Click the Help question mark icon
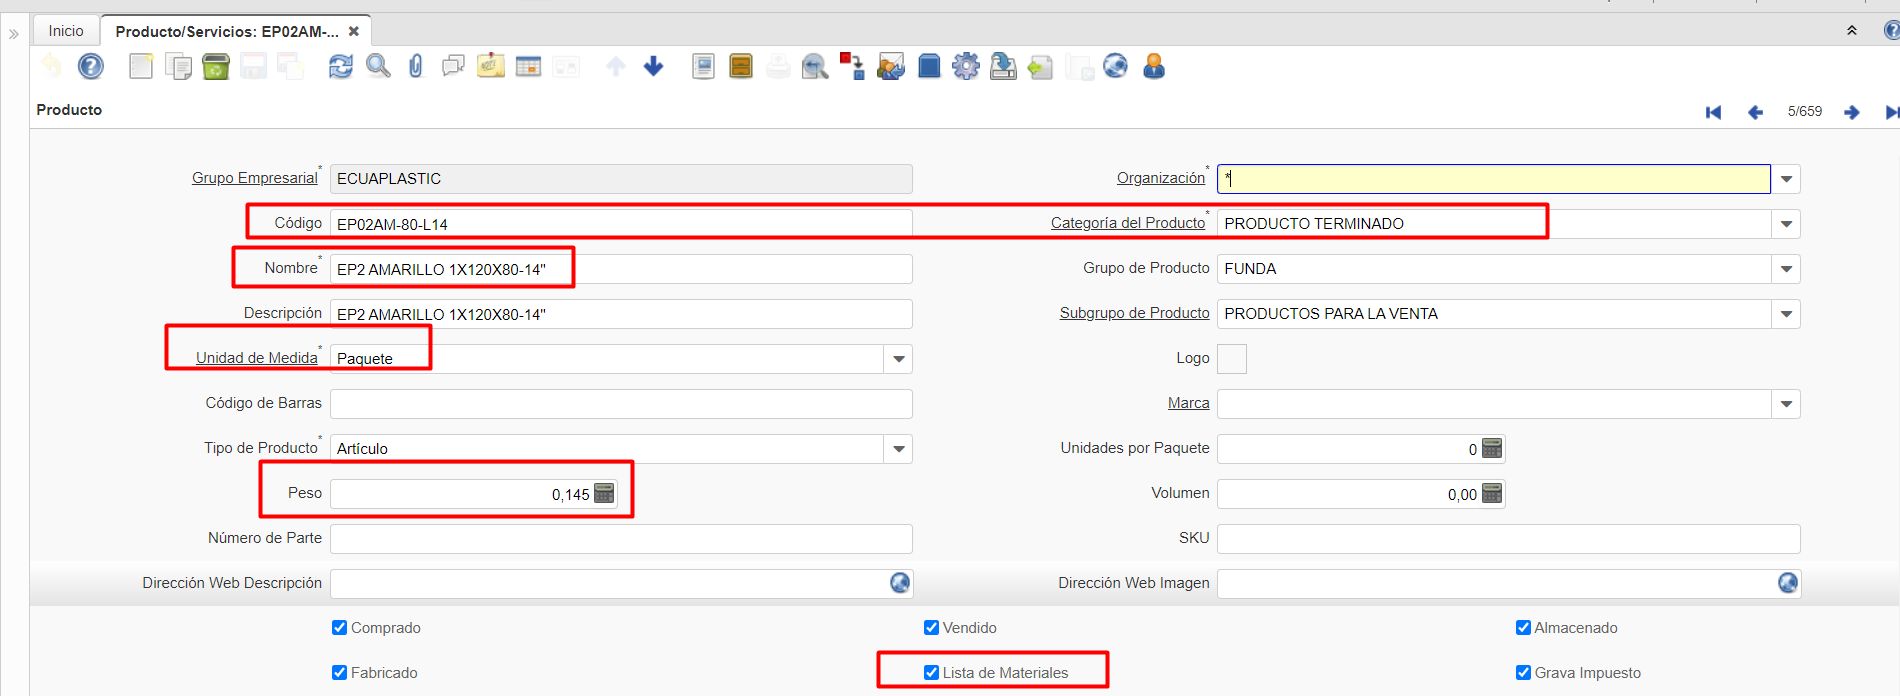The image size is (1900, 696). pyautogui.click(x=91, y=67)
